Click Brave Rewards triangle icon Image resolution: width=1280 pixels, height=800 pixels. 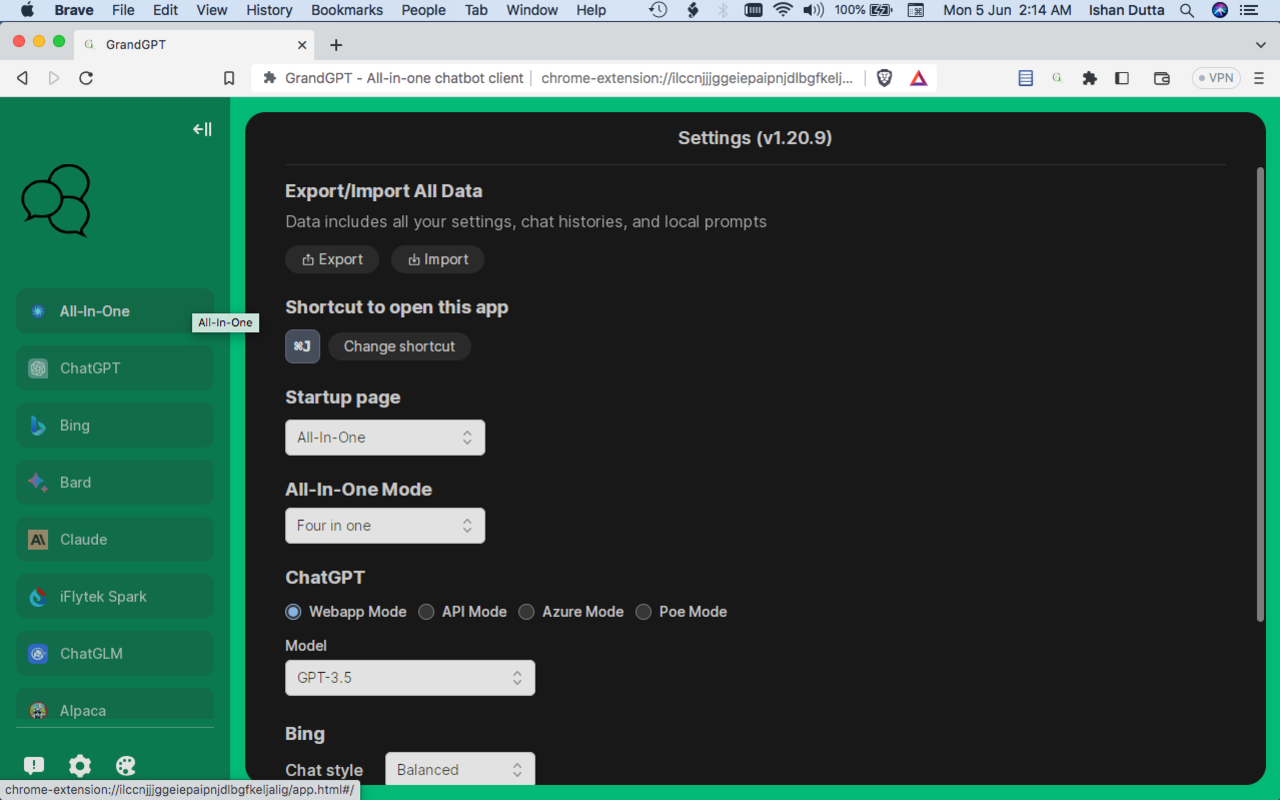[x=918, y=78]
